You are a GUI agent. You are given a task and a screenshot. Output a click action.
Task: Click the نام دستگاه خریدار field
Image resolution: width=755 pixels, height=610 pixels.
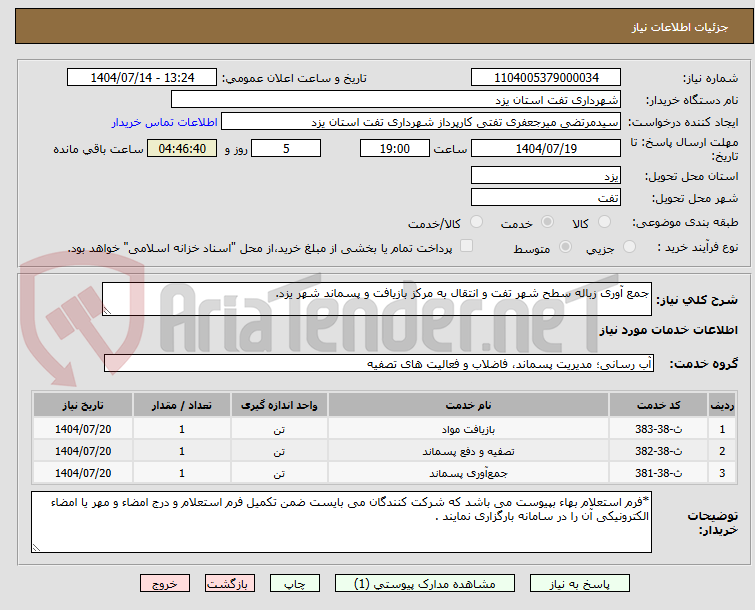pyautogui.click(x=396, y=100)
